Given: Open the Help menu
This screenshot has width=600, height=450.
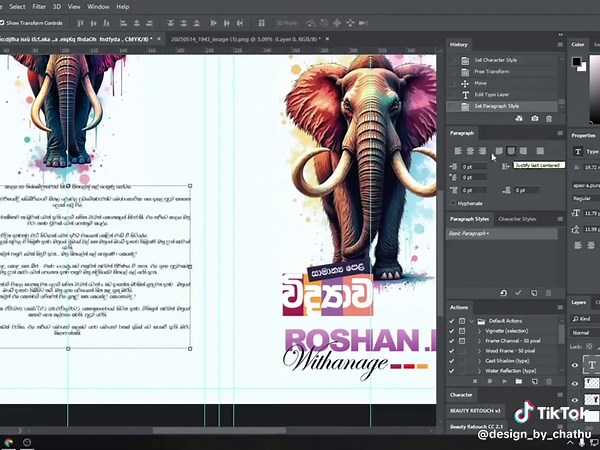Looking at the screenshot, I should click(x=122, y=7).
